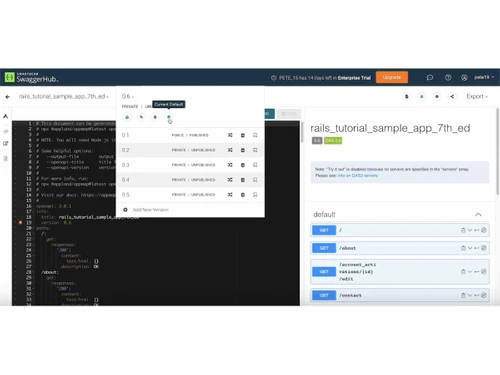
Task: Delete version 0.4 with the trash icon
Action: coord(243,180)
